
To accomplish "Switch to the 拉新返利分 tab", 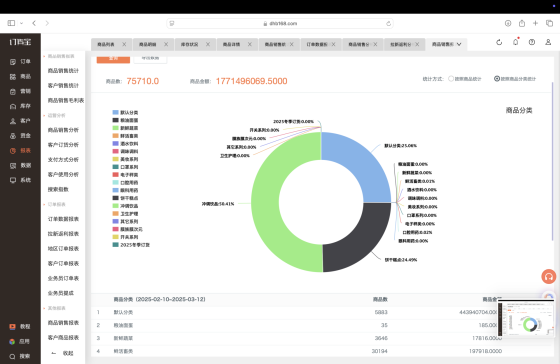I will click(400, 44).
